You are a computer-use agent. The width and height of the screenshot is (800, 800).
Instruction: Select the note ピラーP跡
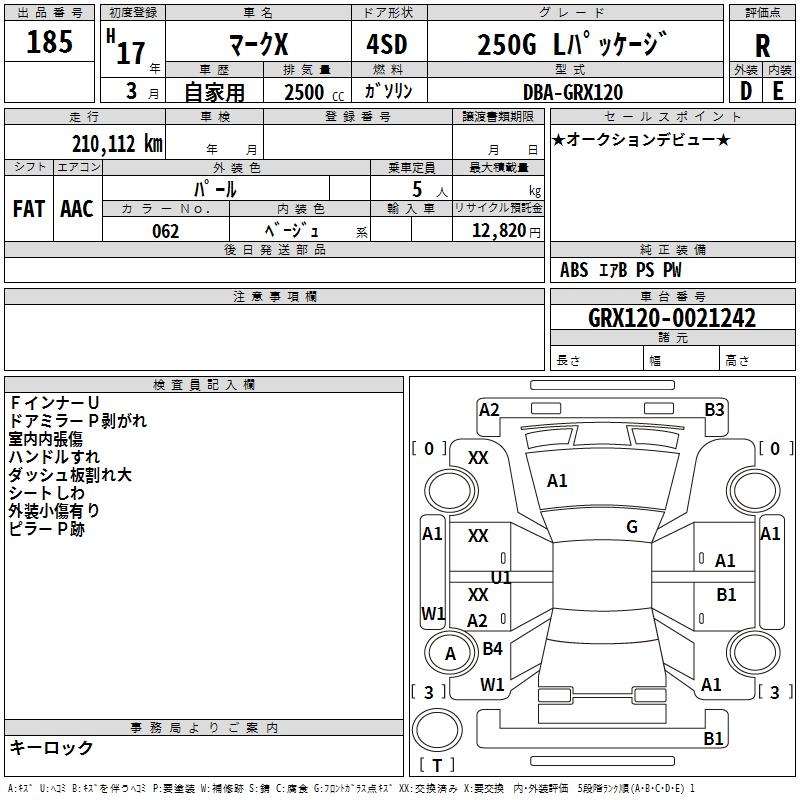(47, 529)
